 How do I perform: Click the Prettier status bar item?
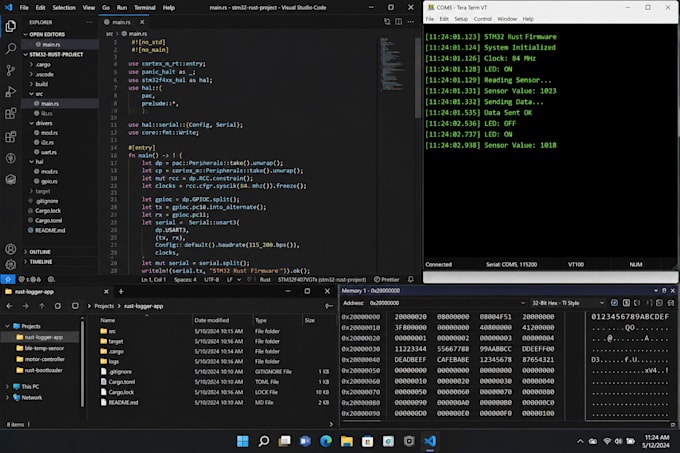pos(386,280)
